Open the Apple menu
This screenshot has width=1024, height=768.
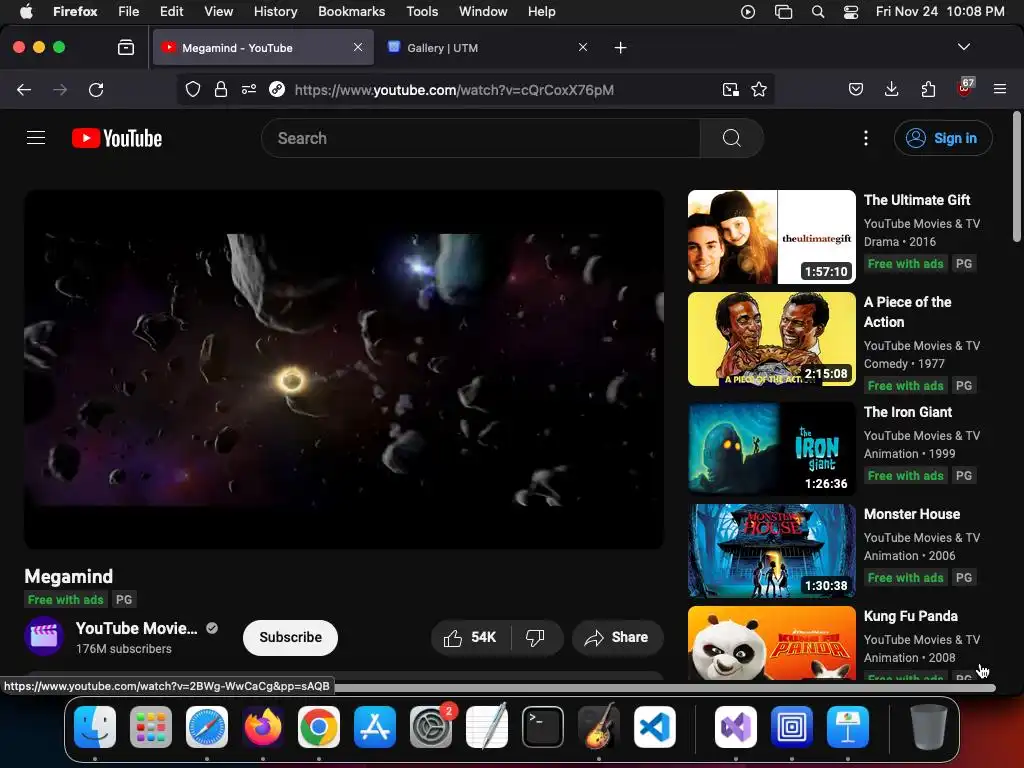pos(26,11)
